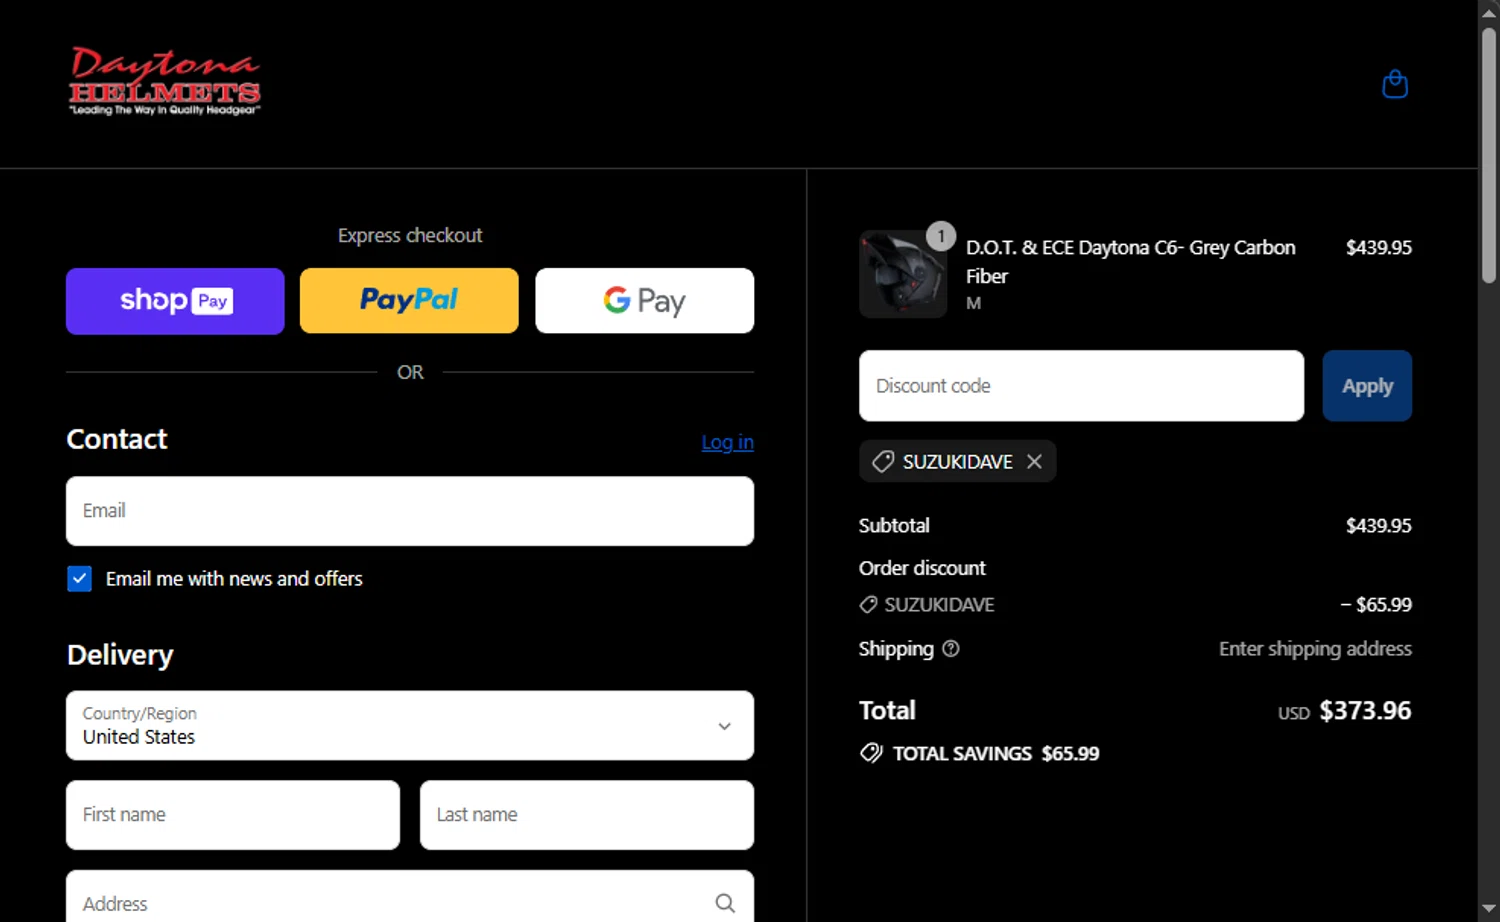The image size is (1500, 922).
Task: Focus the Email input field
Action: 410,511
